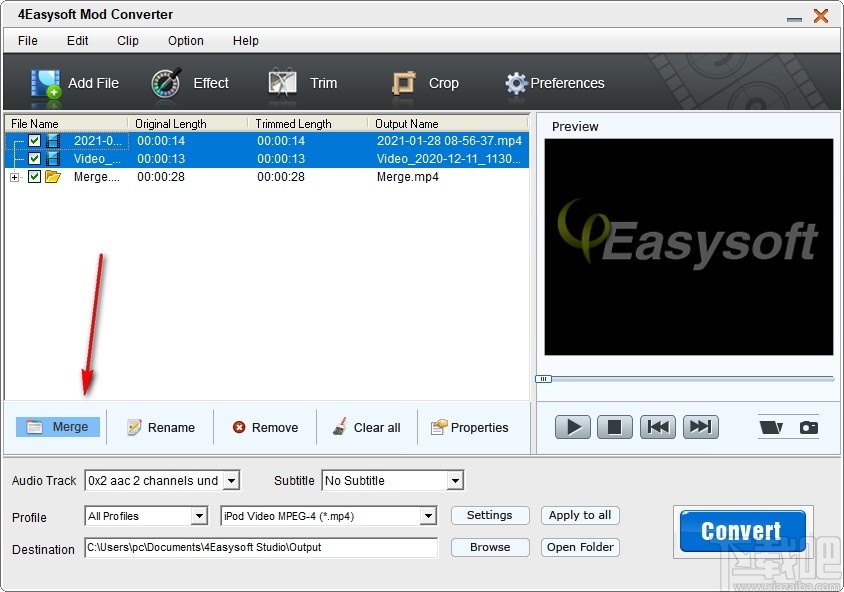844x592 pixels.
Task: Uncheck the 2021-01-28 video file checkbox
Action: [x=35, y=141]
